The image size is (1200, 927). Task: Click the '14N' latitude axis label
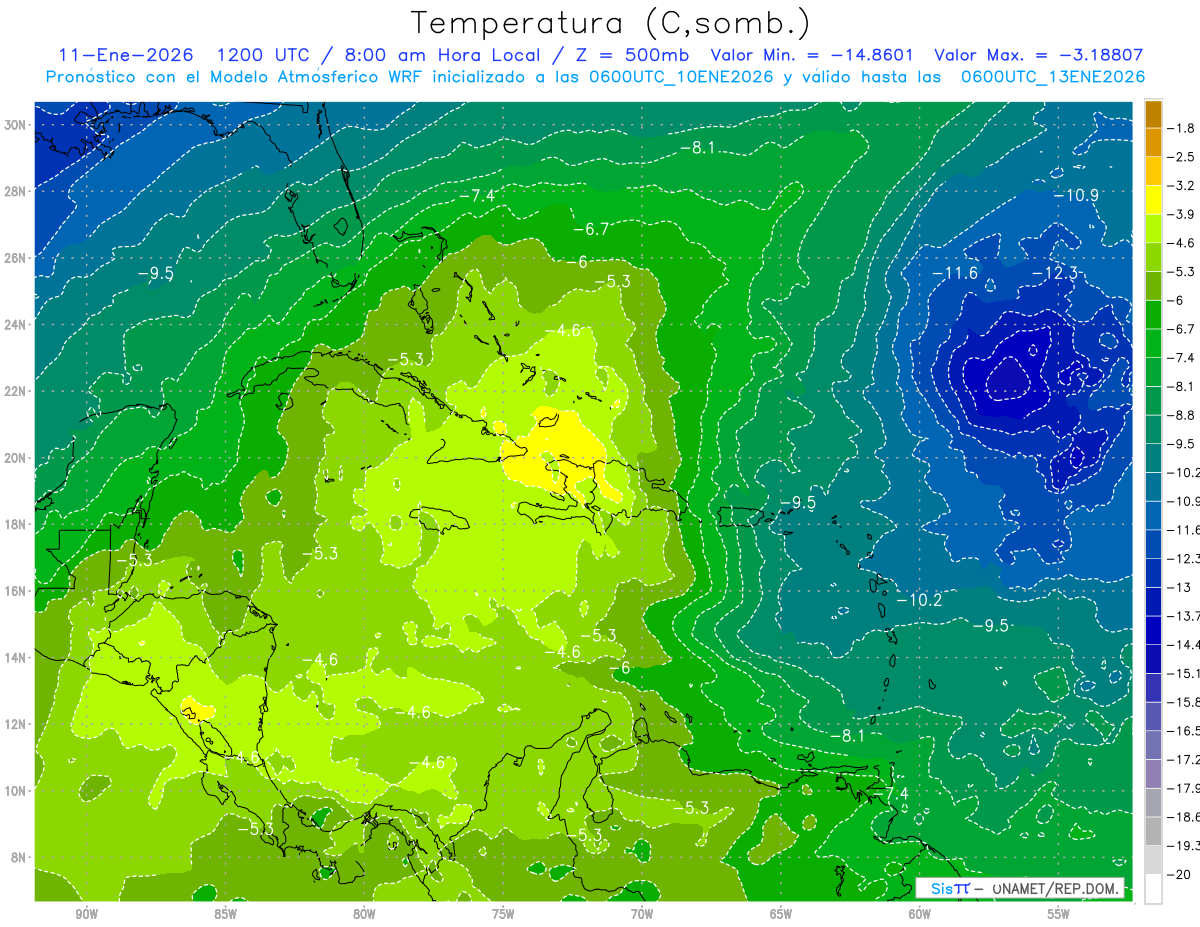pyautogui.click(x=17, y=658)
